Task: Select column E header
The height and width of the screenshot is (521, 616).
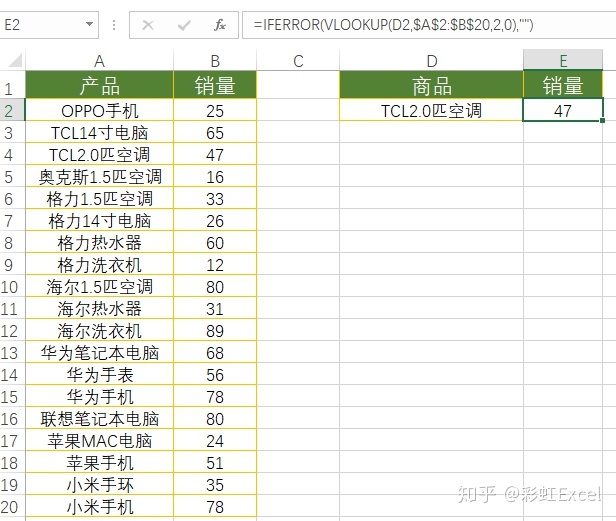Action: (563, 61)
